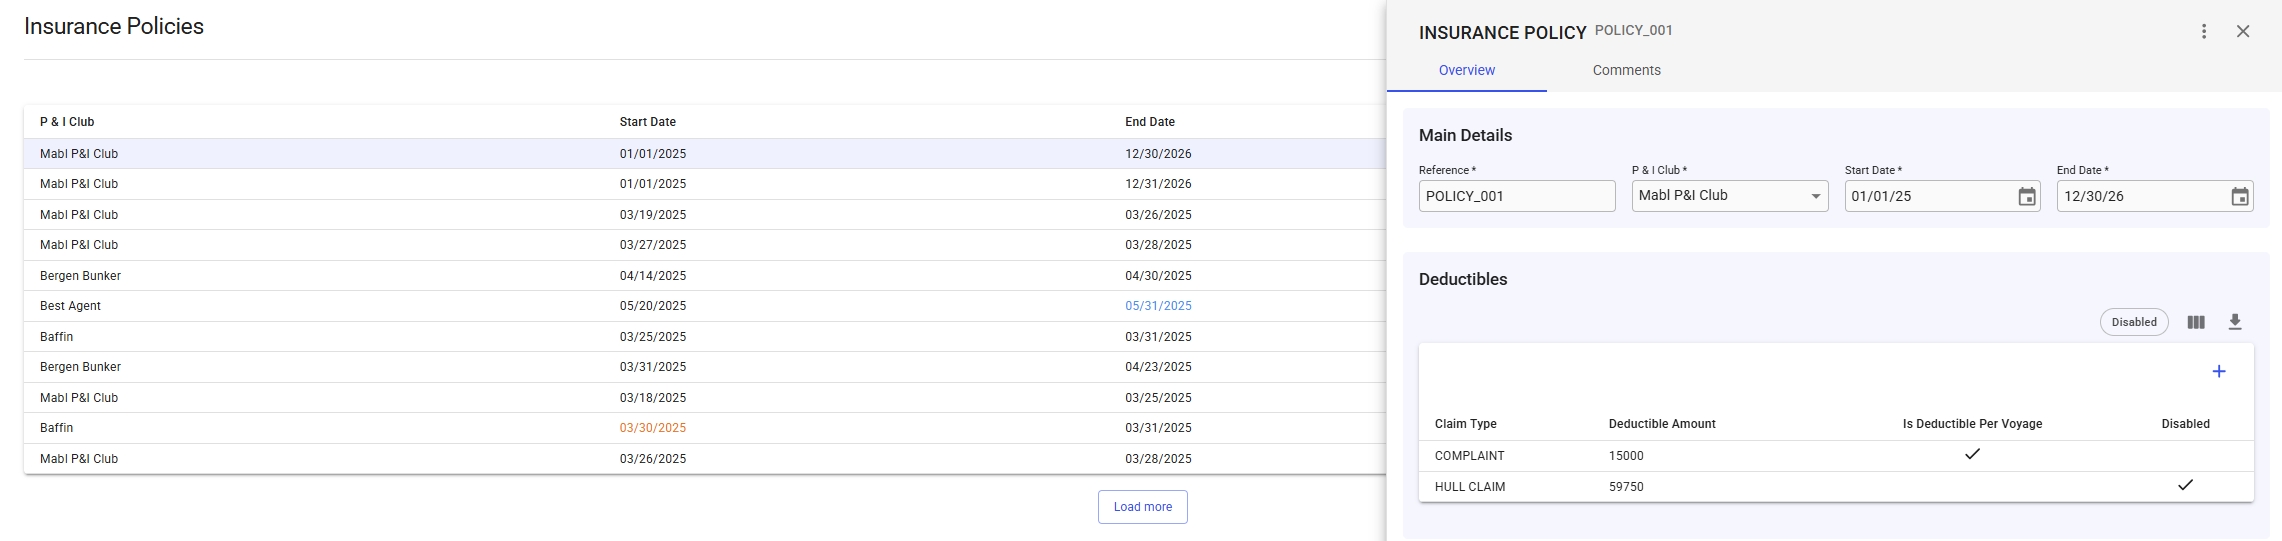Open the 05/31/2025 end date link
Screen dimensions: 2282x541
pos(1158,306)
